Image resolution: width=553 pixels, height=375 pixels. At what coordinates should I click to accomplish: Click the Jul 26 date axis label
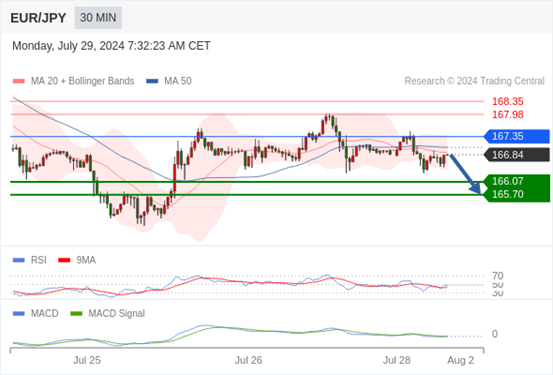(x=249, y=360)
